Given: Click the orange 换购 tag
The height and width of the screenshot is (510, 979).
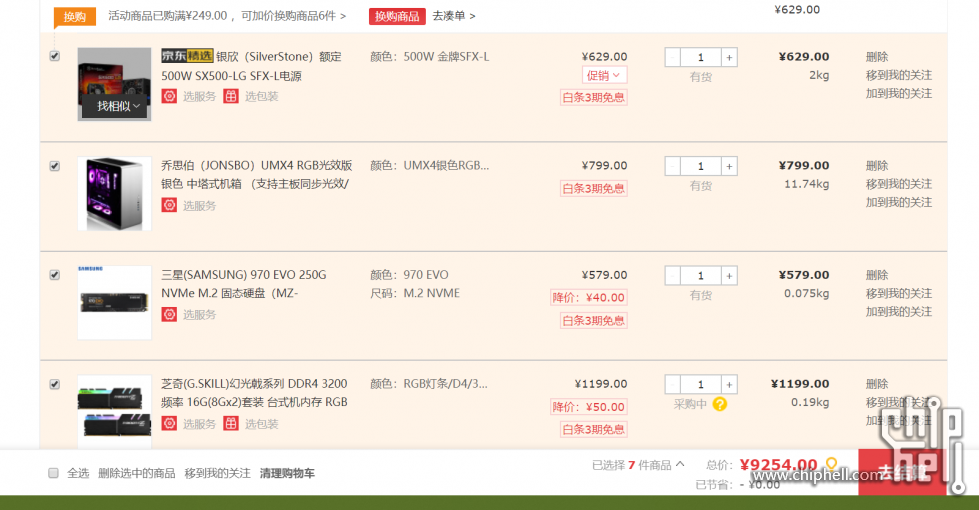Looking at the screenshot, I should (75, 17).
